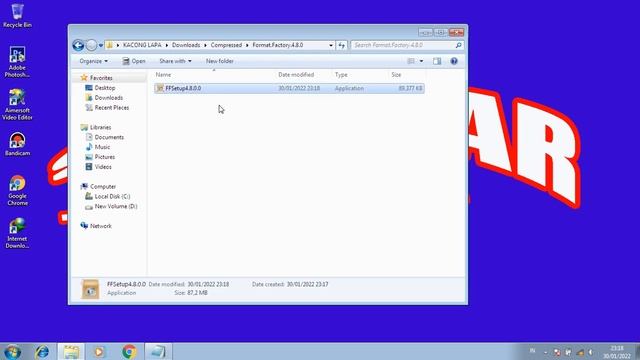640x360 pixels.
Task: Navigate to Downloads breadcrumb segment
Action: point(186,45)
